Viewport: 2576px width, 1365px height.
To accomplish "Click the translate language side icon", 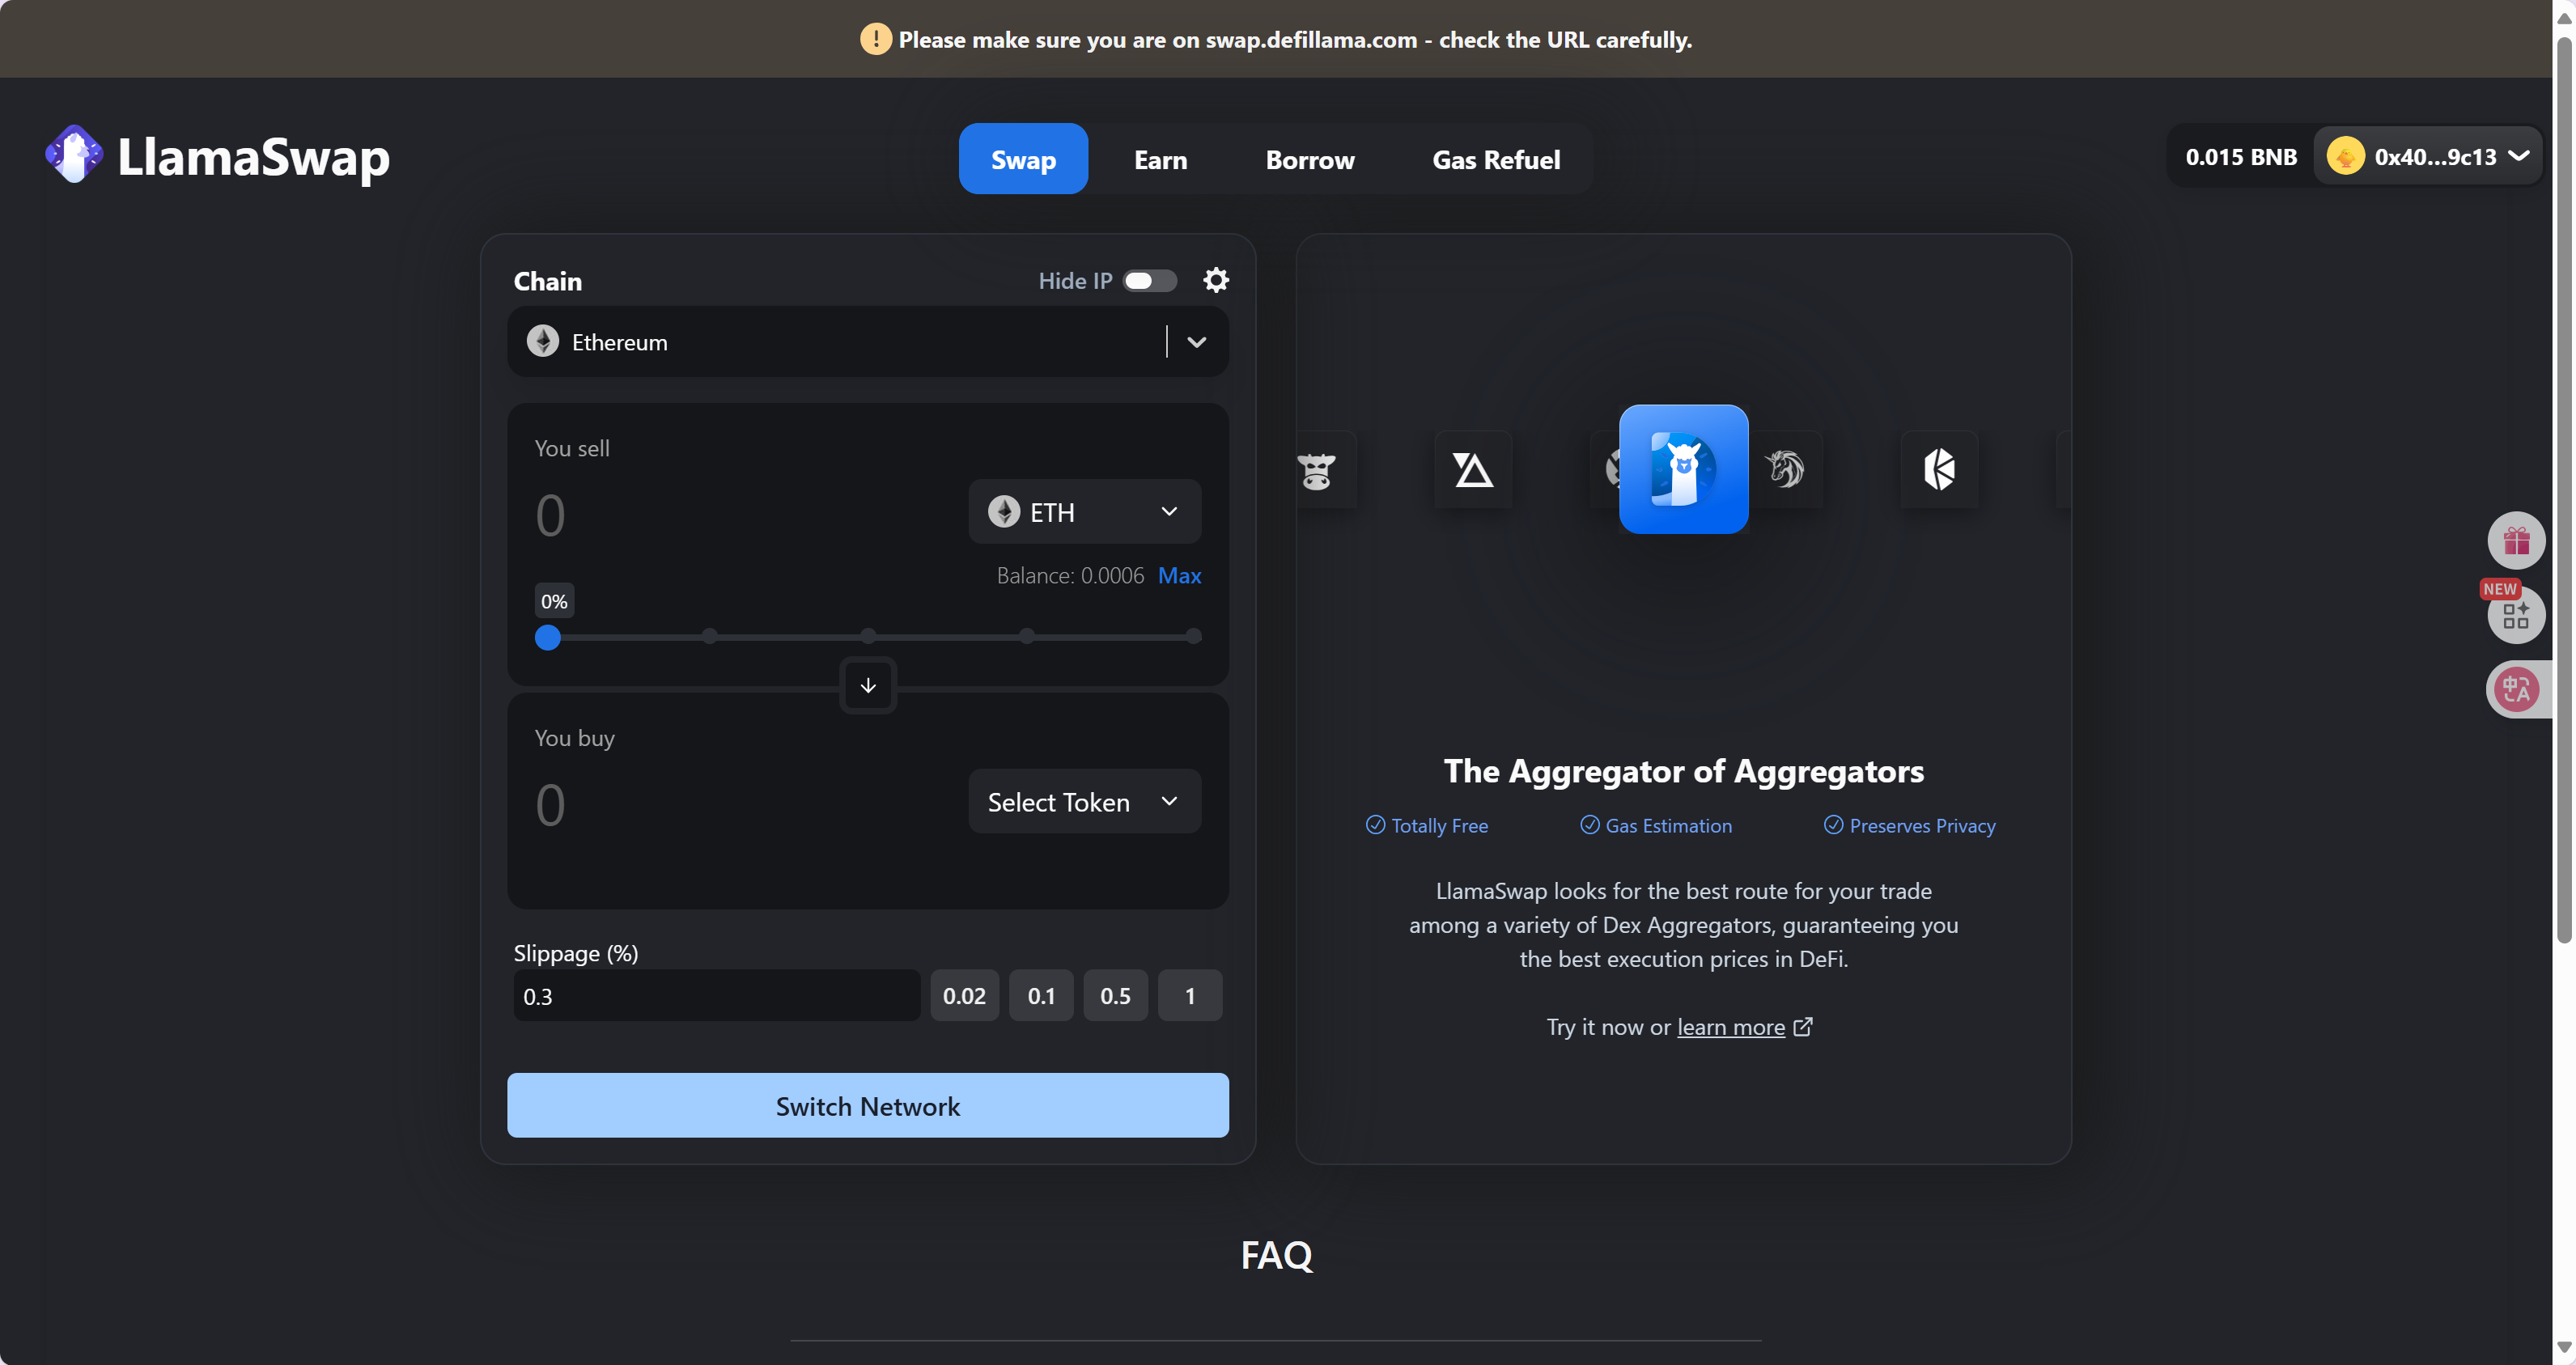I will pos(2517,689).
